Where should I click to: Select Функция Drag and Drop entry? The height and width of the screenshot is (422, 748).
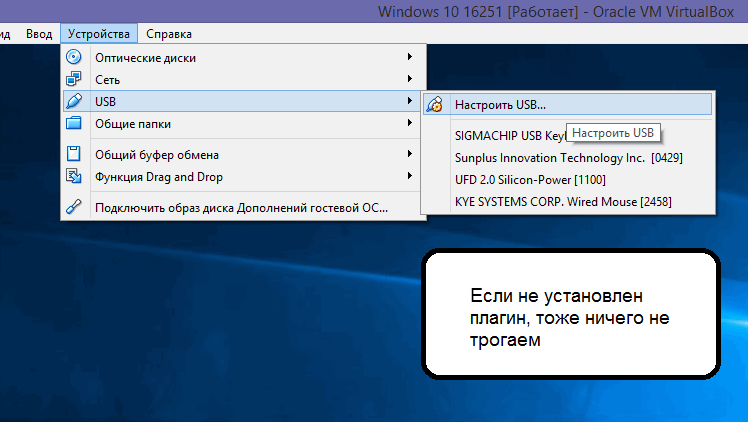tap(243, 176)
